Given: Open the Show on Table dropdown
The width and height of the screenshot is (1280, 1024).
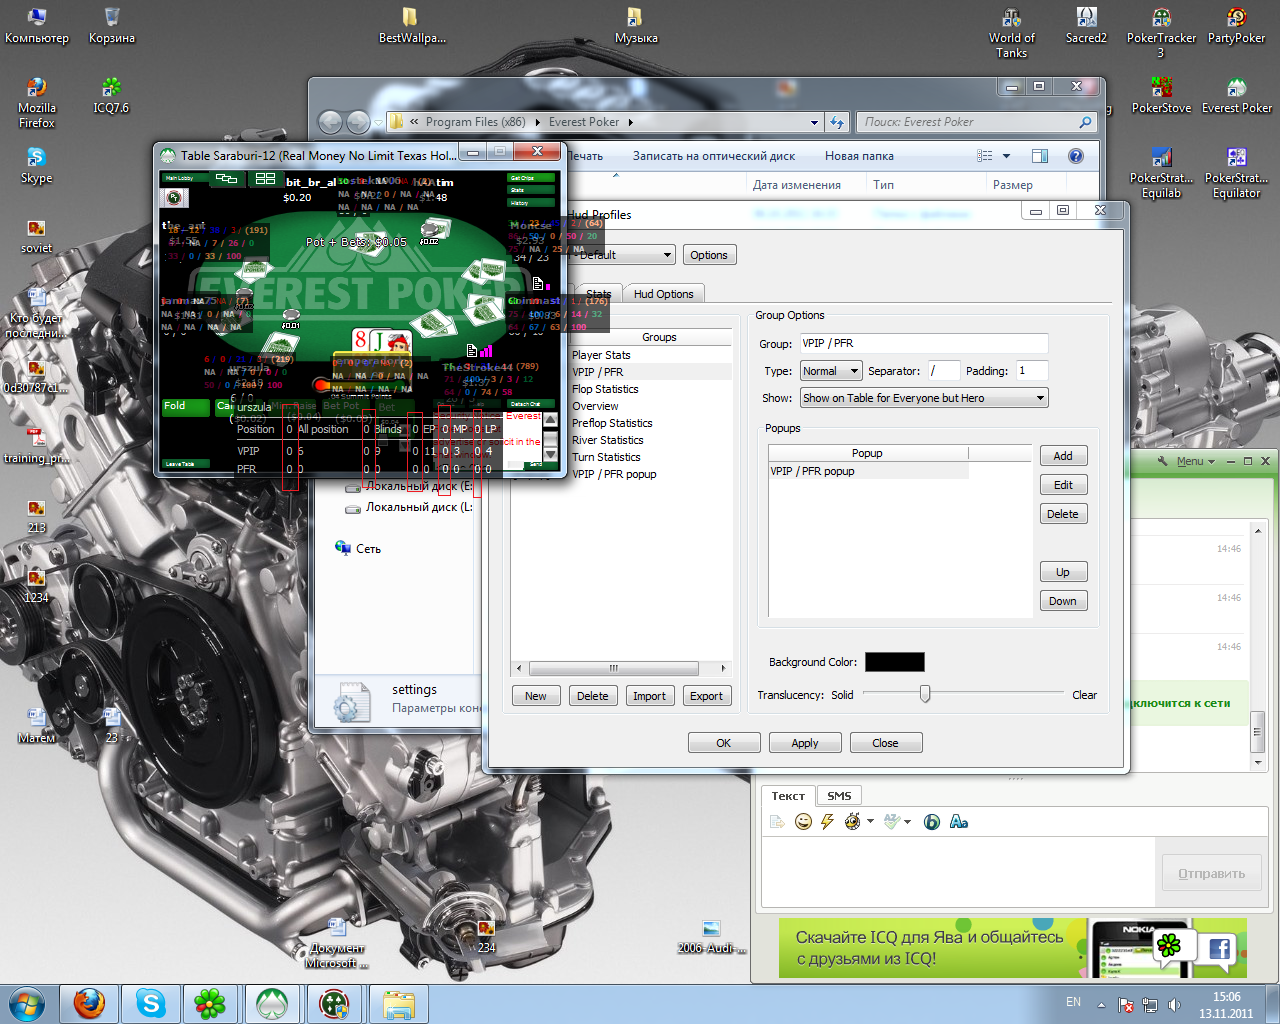Looking at the screenshot, I should [x=924, y=398].
